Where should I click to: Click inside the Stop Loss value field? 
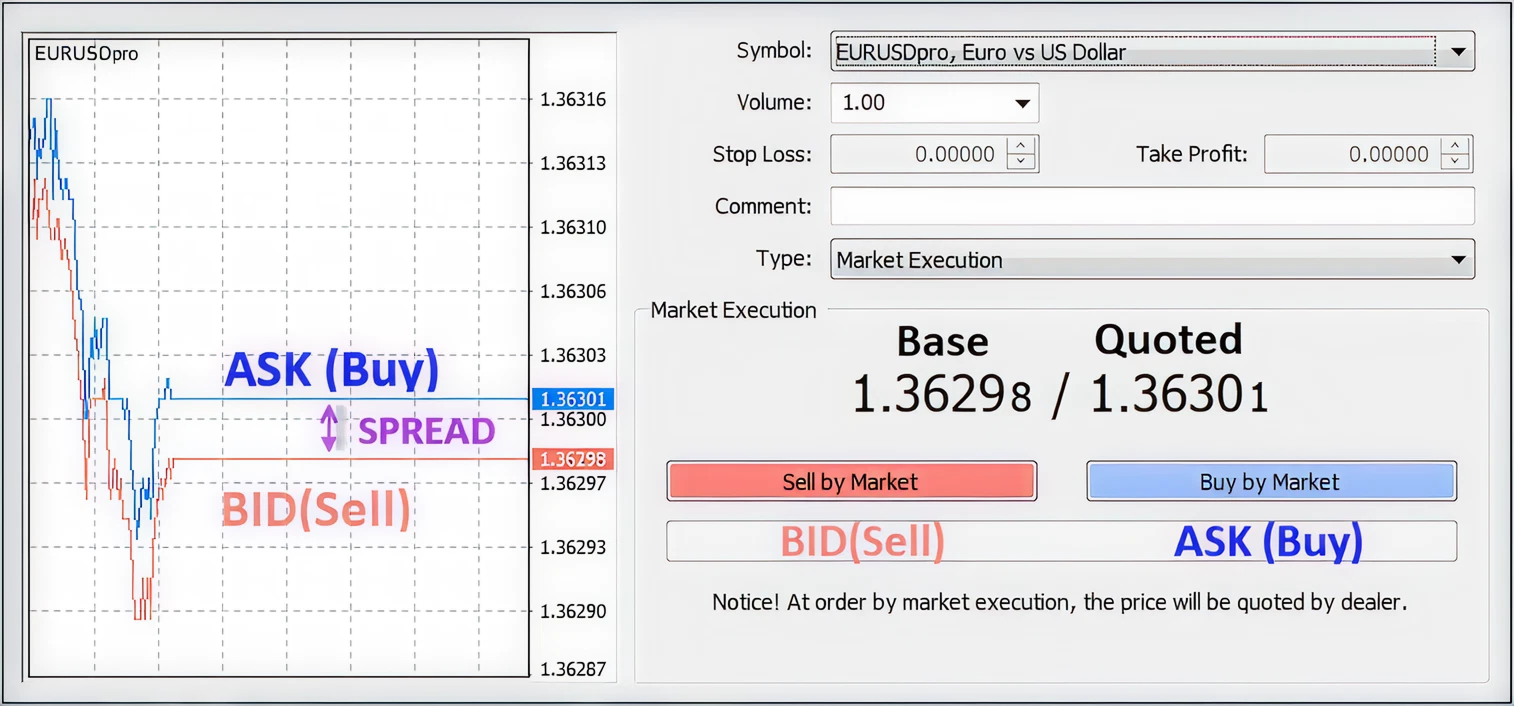click(919, 154)
